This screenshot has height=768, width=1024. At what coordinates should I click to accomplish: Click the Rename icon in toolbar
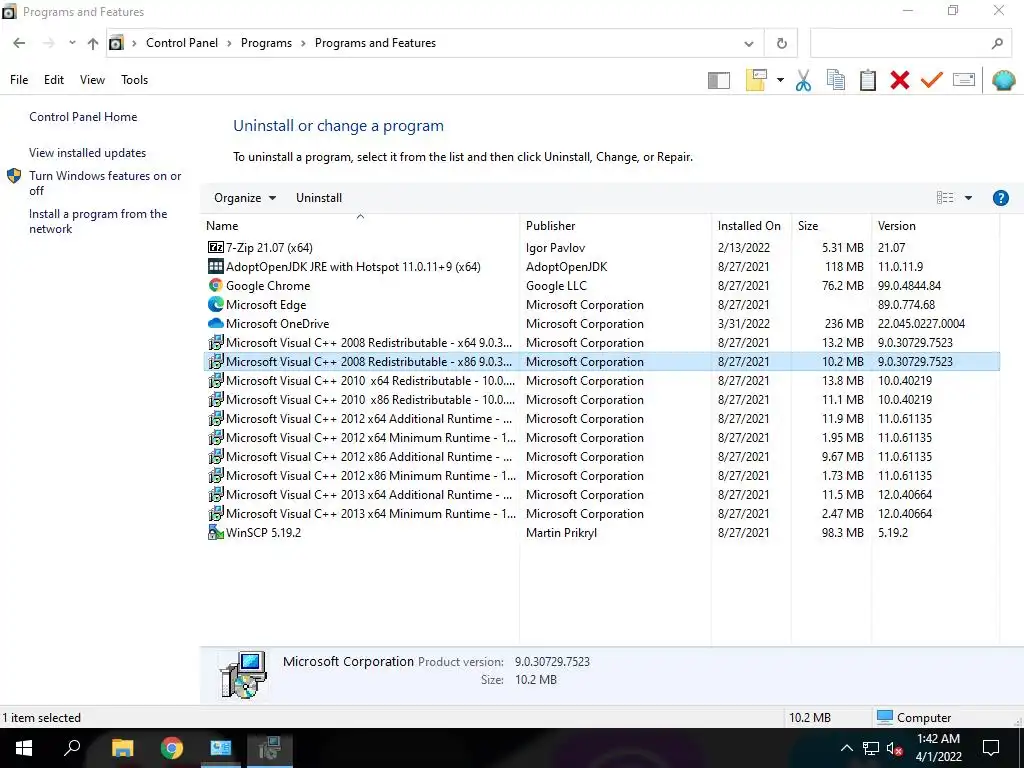click(x=964, y=80)
